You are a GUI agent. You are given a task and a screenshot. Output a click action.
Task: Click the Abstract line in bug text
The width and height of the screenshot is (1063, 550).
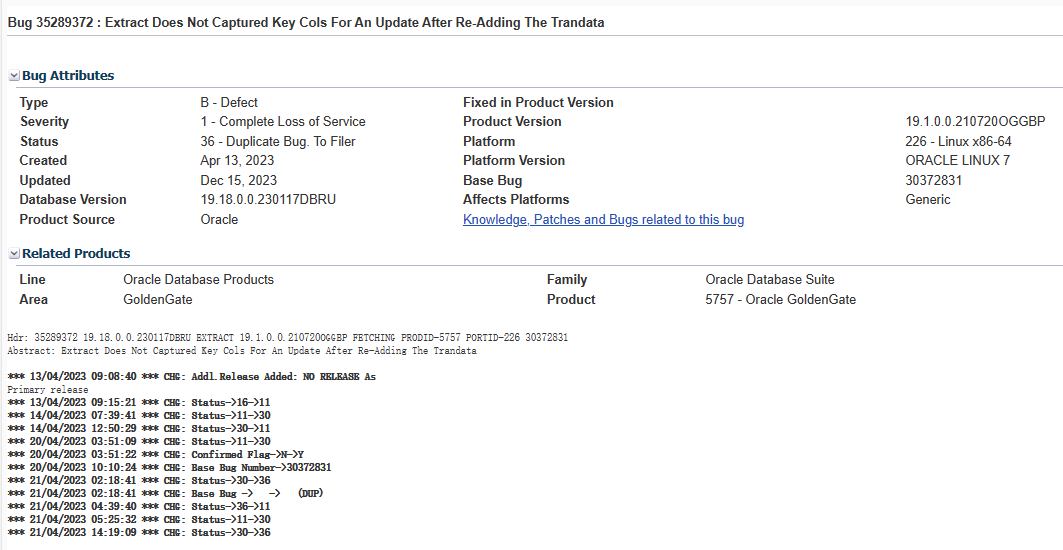pos(242,351)
